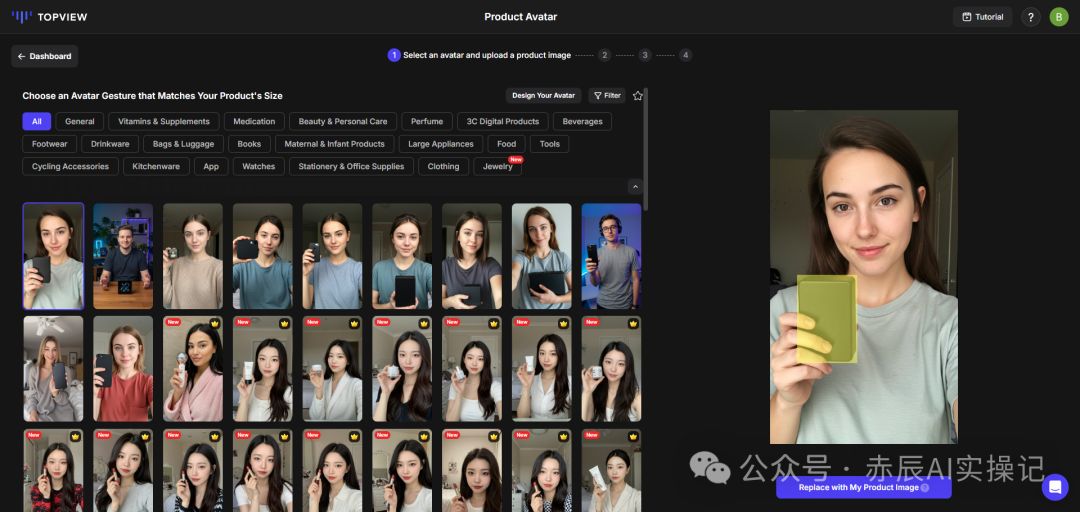Select the Perfume category
Screen dimensions: 1080x512
pyautogui.click(x=427, y=121)
